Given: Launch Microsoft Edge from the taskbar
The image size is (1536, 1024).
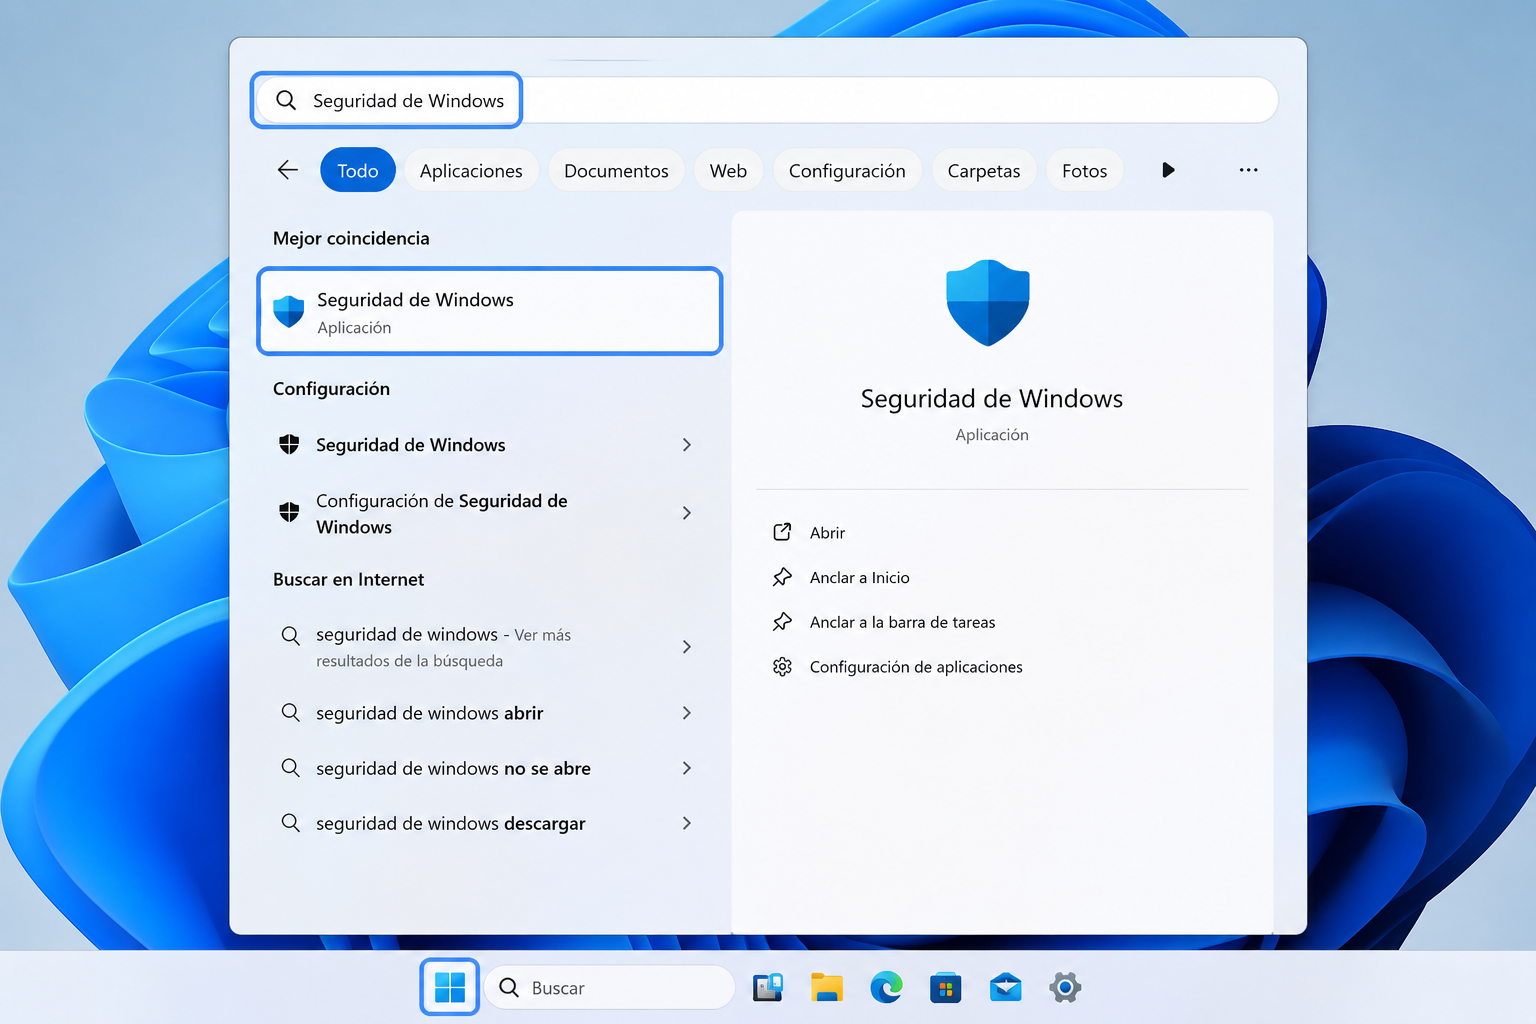Looking at the screenshot, I should [x=886, y=988].
